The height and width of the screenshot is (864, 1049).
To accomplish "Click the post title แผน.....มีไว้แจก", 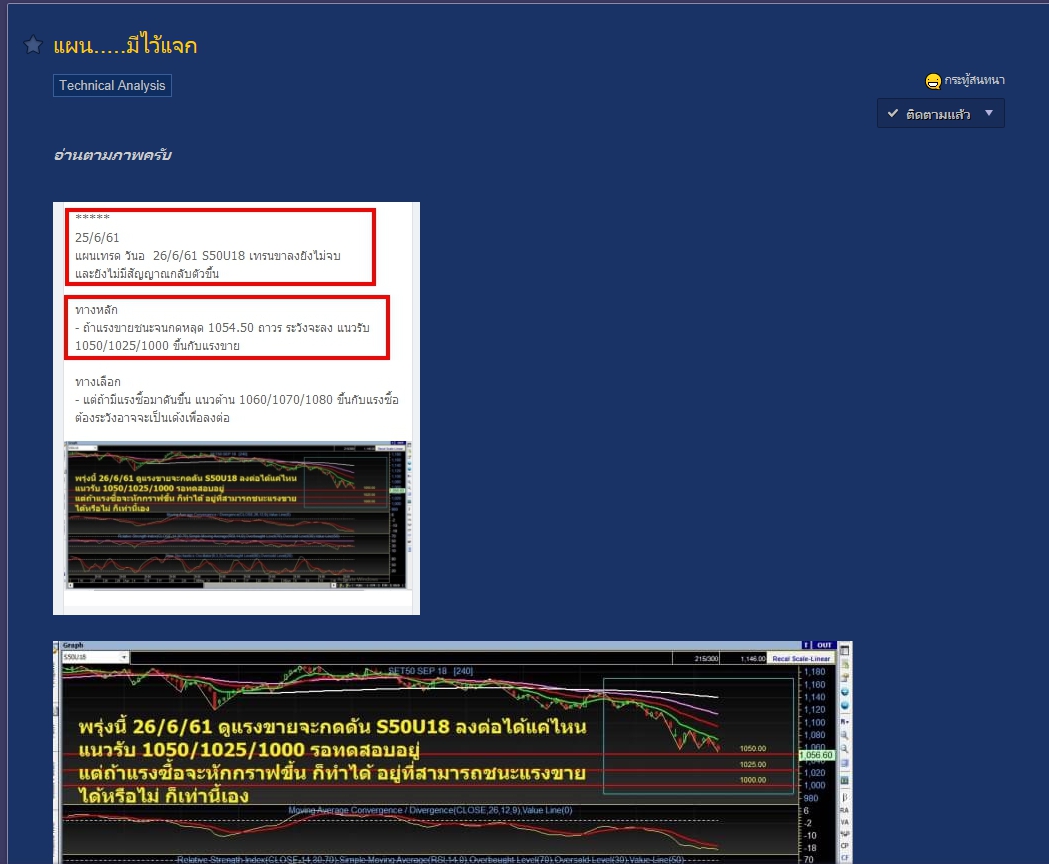I will tap(125, 46).
